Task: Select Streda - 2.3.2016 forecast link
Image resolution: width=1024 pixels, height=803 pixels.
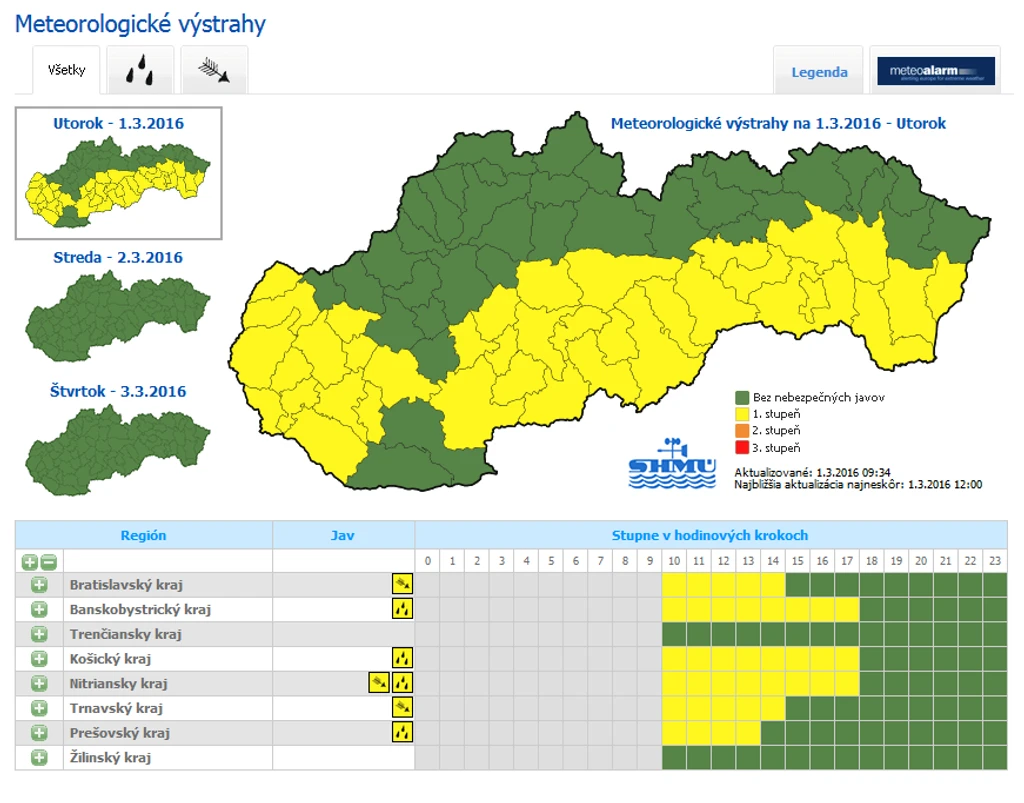Action: [118, 257]
